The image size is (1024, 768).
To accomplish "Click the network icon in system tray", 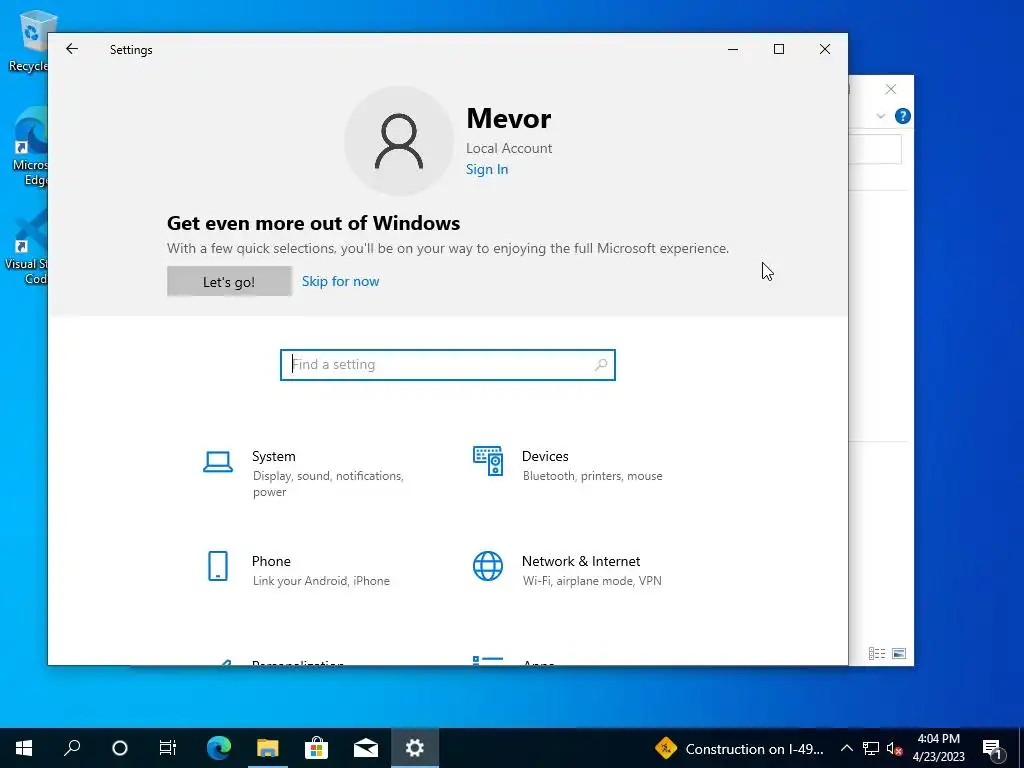I will click(871, 748).
